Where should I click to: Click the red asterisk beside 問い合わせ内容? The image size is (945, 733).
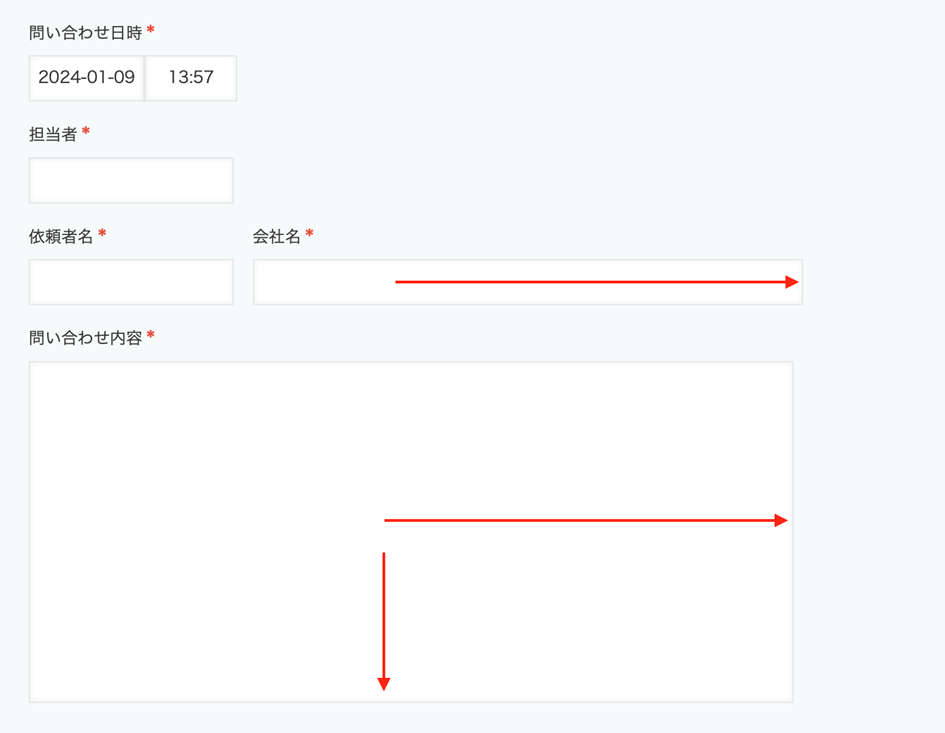pyautogui.click(x=151, y=337)
